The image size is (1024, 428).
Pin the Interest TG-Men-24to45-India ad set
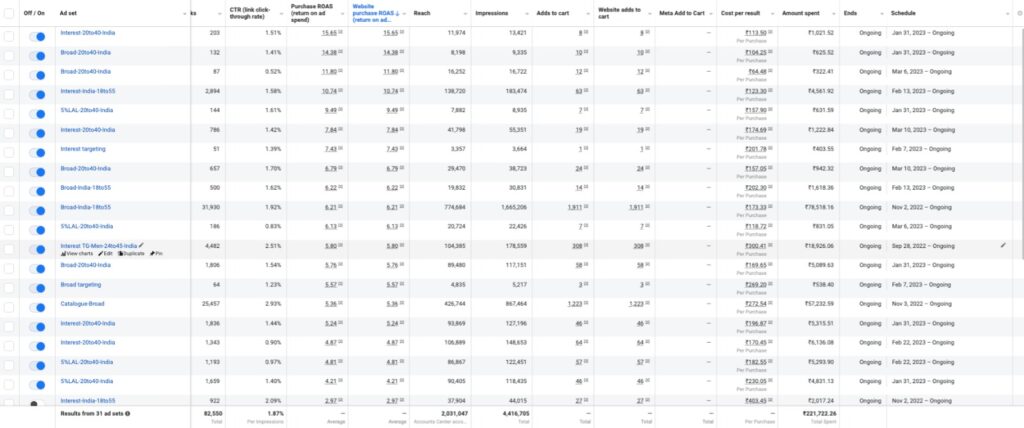pyautogui.click(x=156, y=254)
